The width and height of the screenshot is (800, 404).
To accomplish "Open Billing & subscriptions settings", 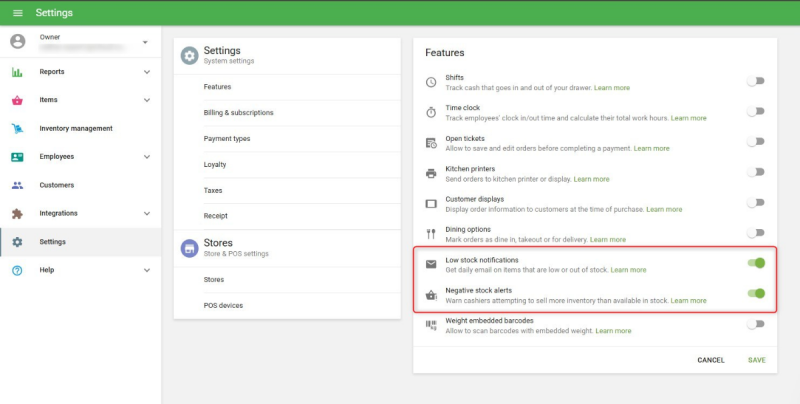I will click(238, 113).
